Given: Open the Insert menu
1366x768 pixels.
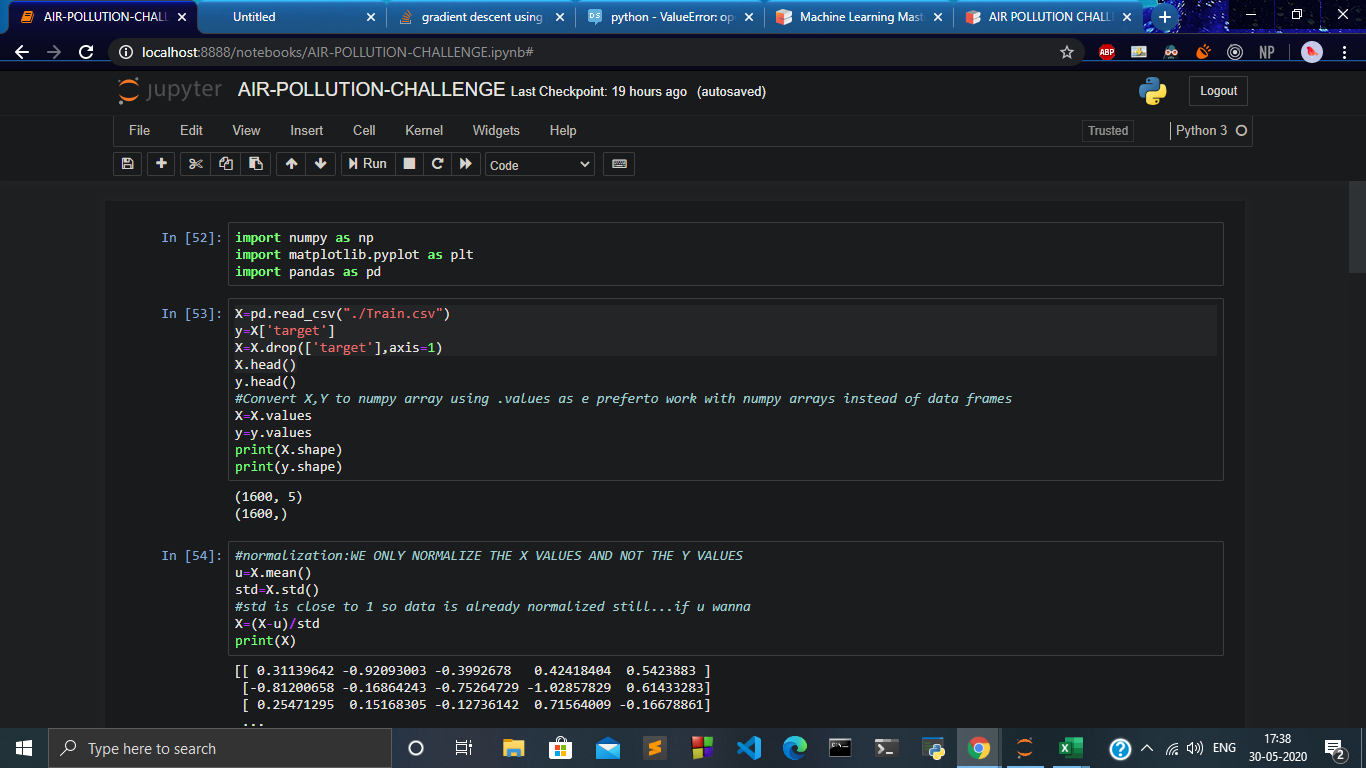Looking at the screenshot, I should [x=307, y=131].
